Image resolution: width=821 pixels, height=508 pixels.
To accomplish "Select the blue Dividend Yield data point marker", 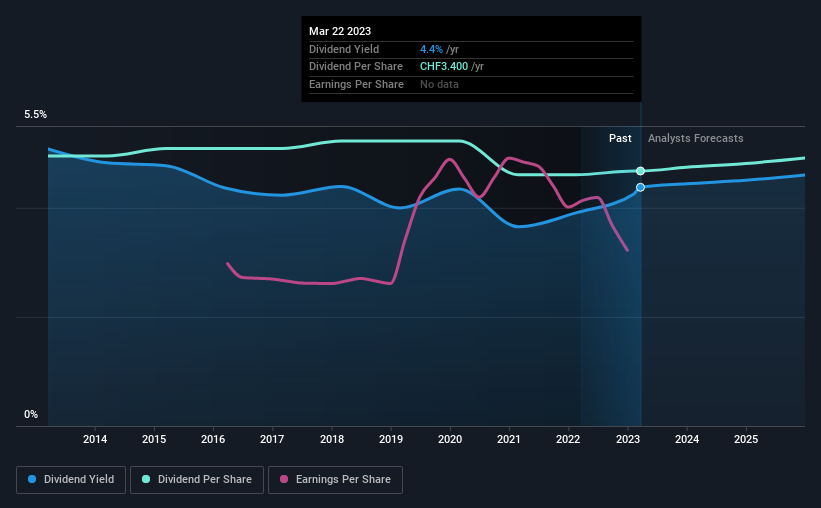I will (640, 187).
